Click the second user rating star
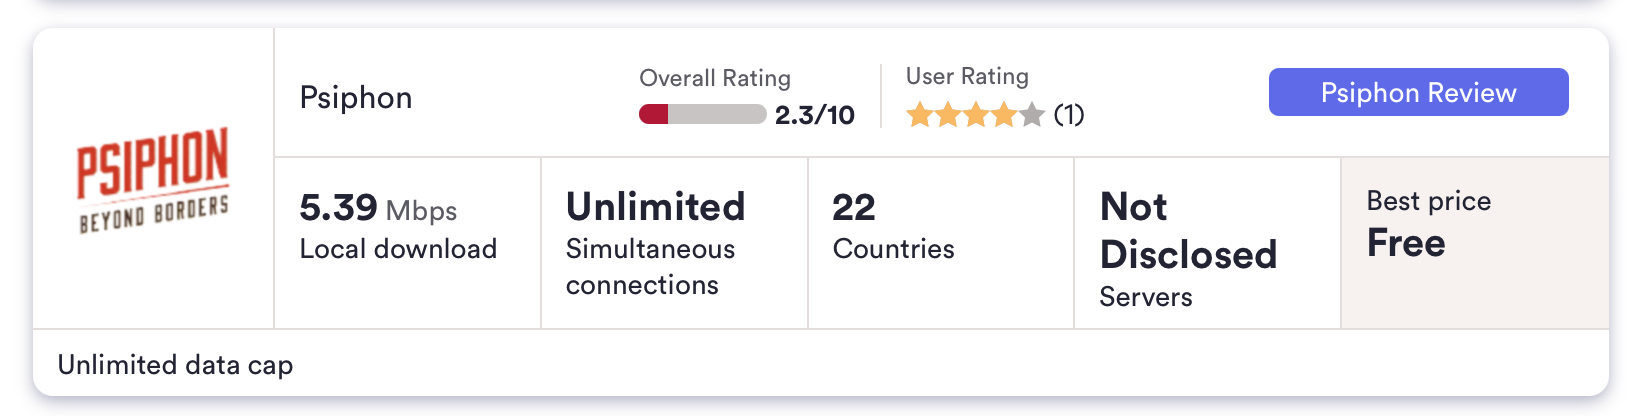 [948, 116]
